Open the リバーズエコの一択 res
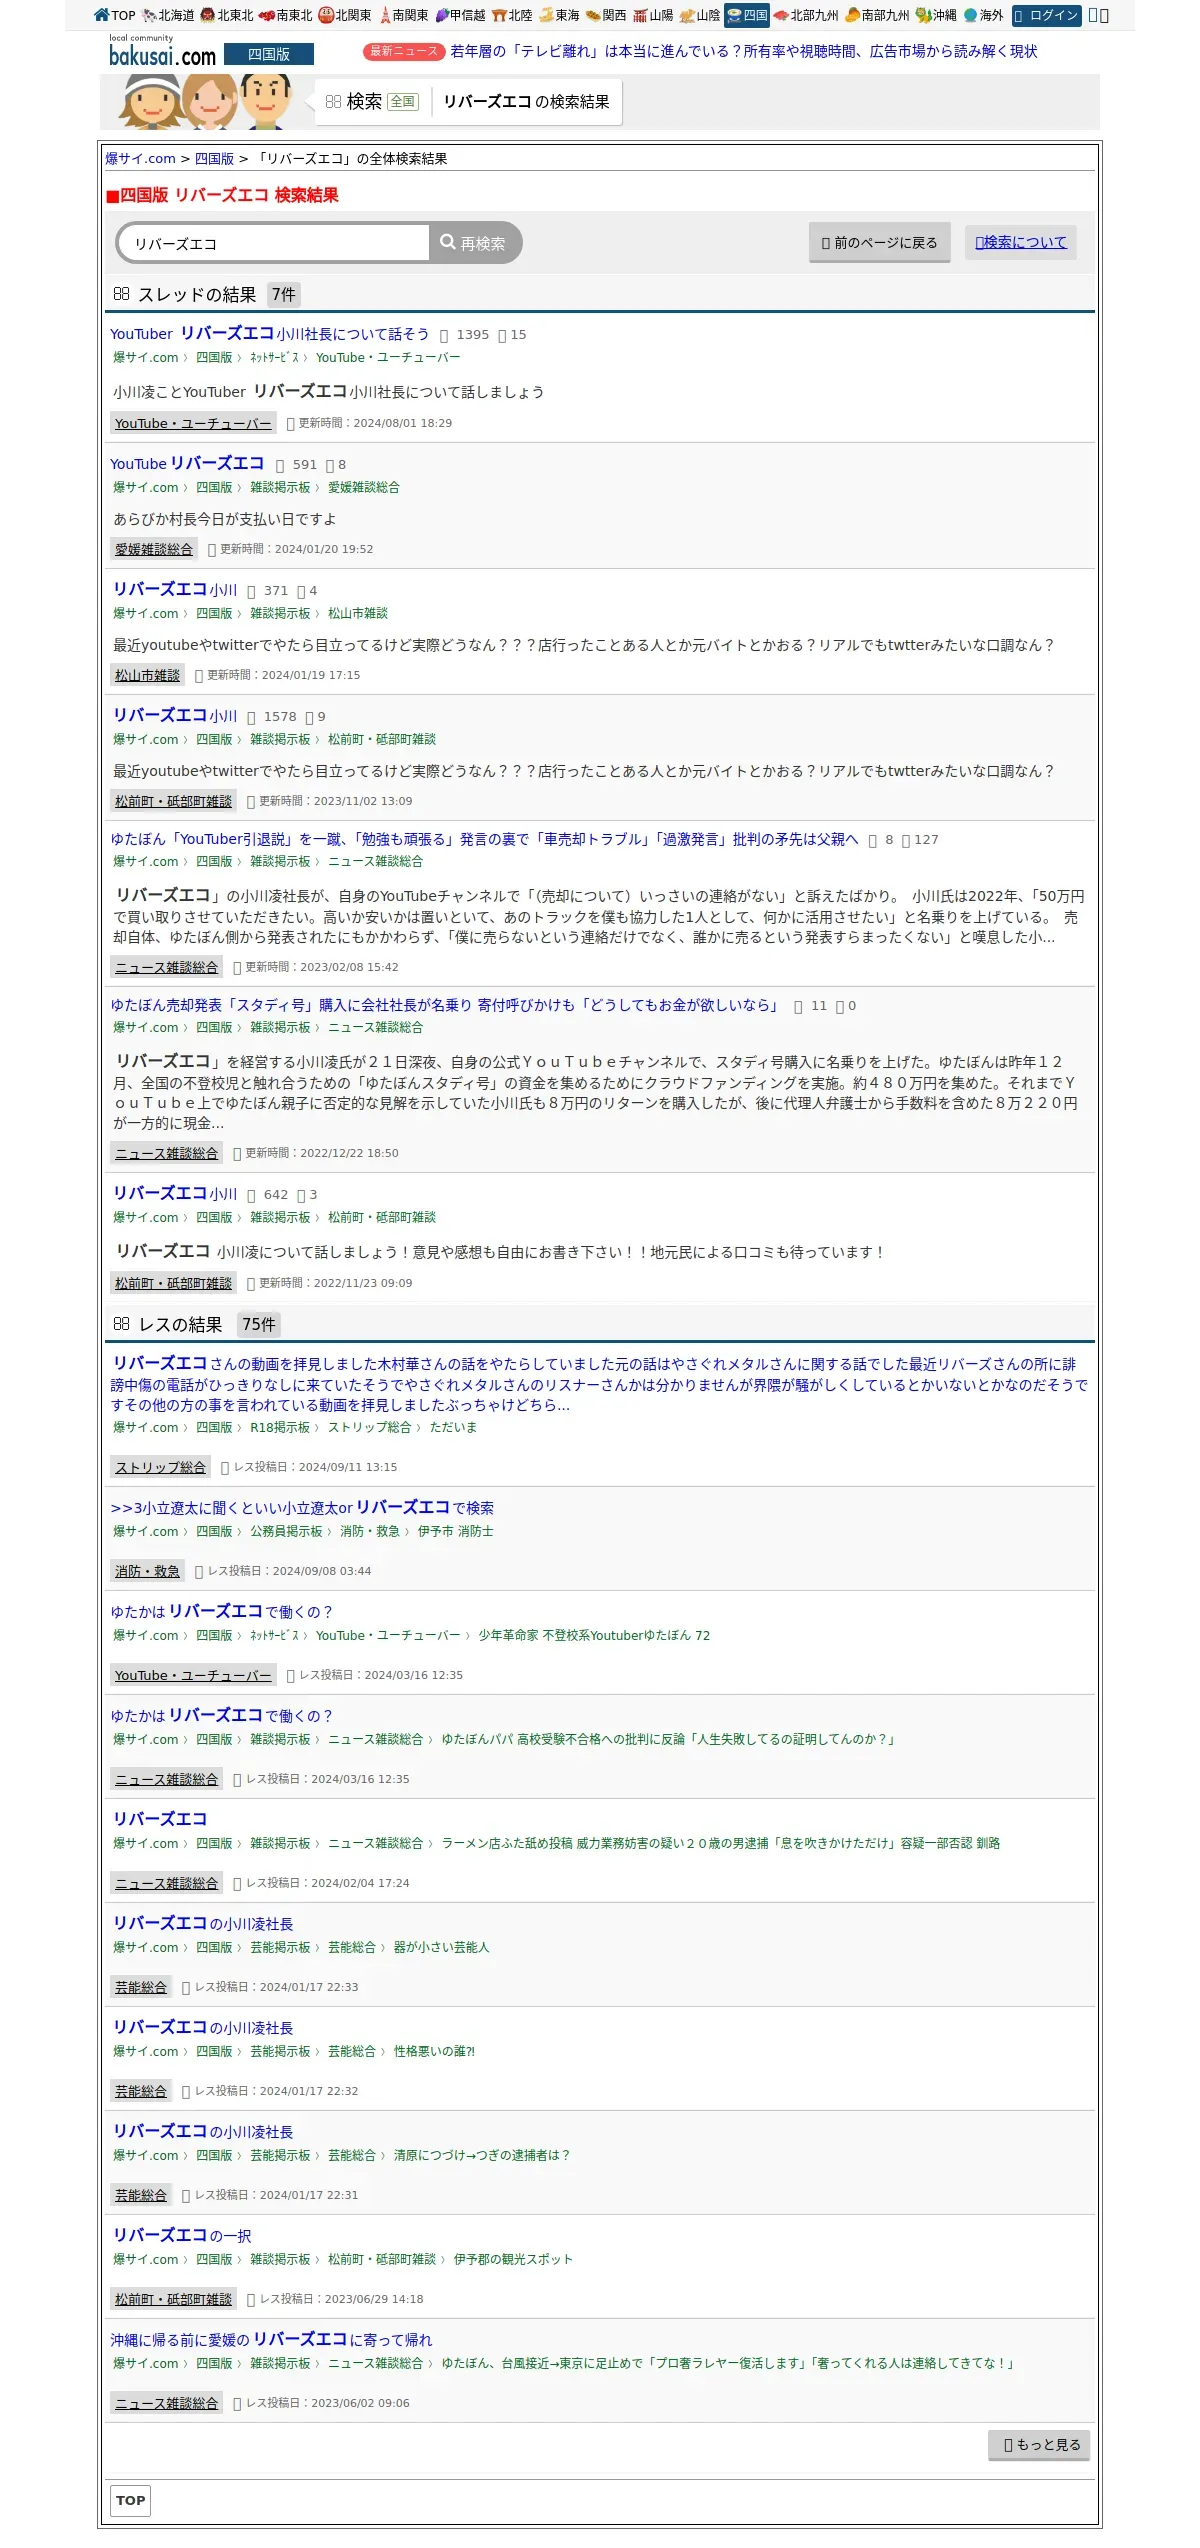This screenshot has height=2548, width=1200. click(182, 2235)
